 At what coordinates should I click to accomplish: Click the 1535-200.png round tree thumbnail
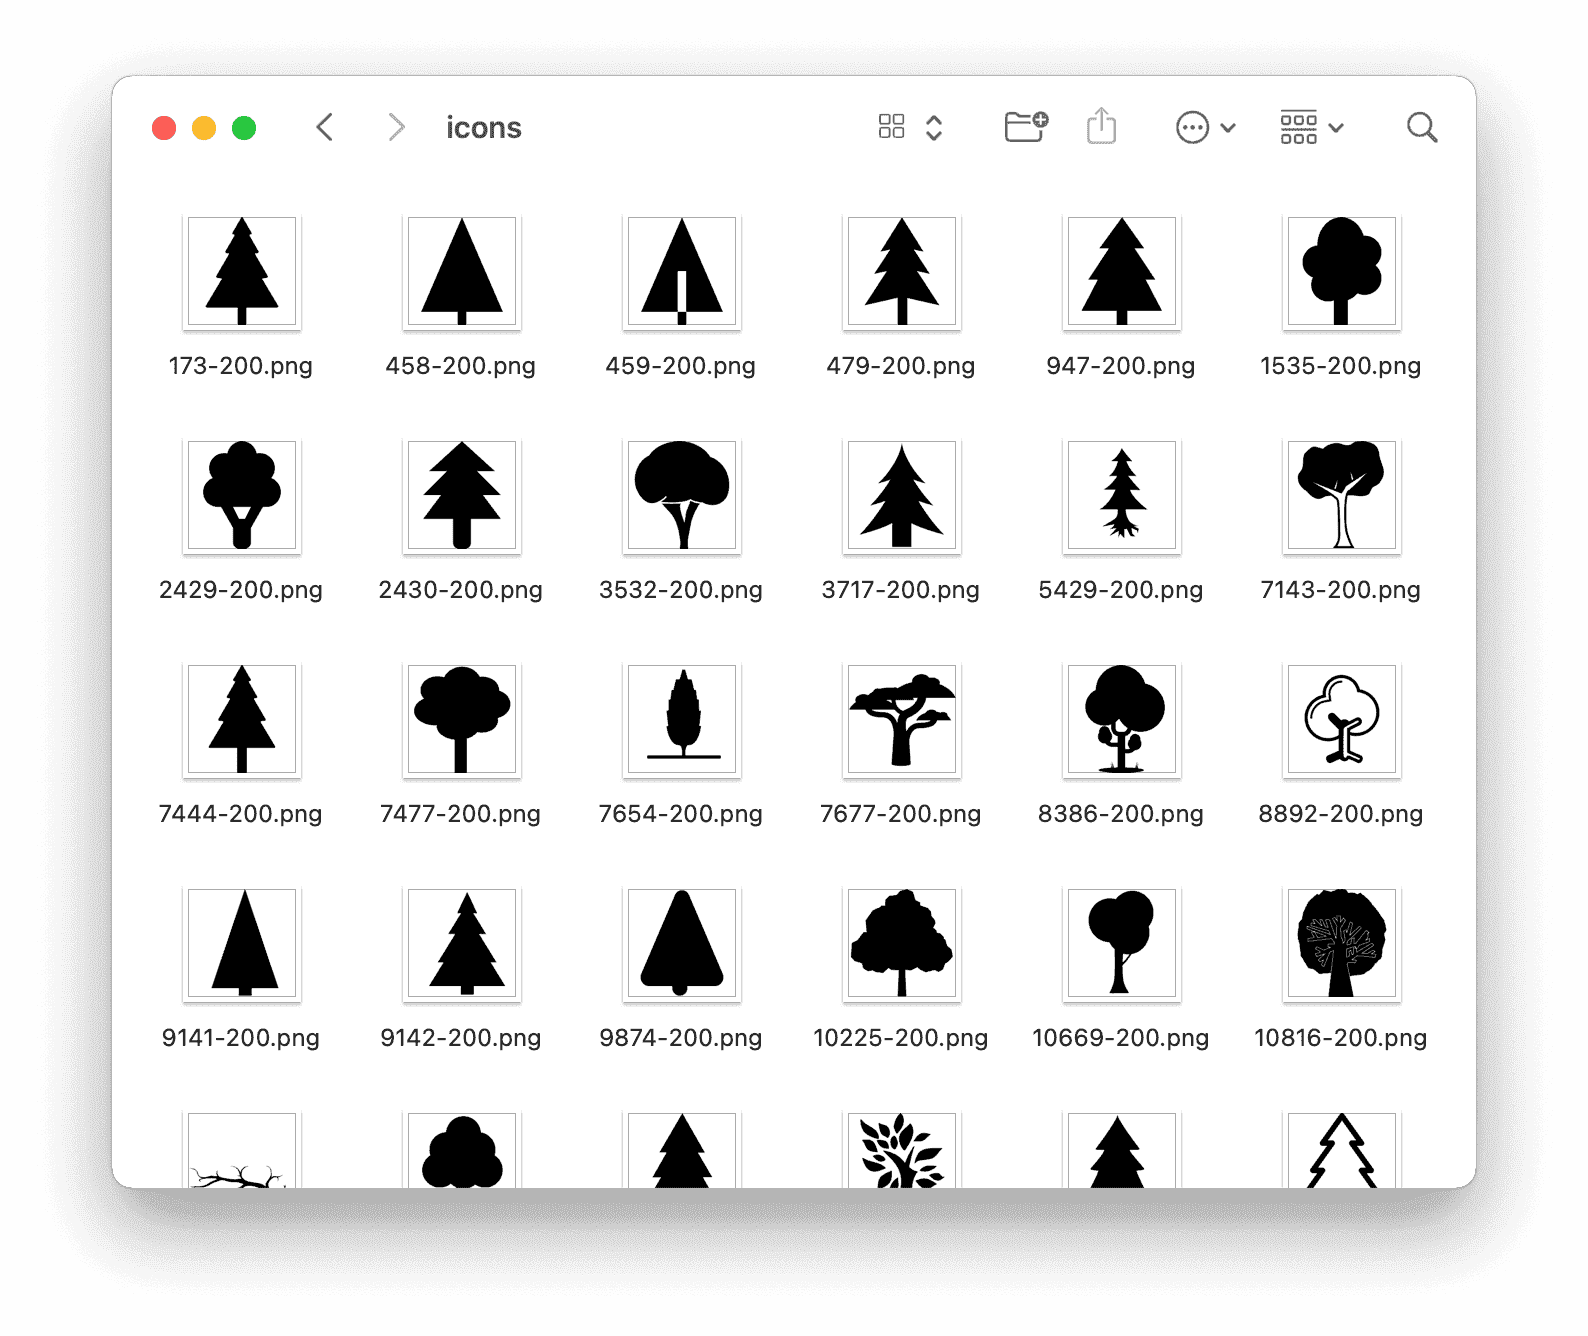point(1341,272)
